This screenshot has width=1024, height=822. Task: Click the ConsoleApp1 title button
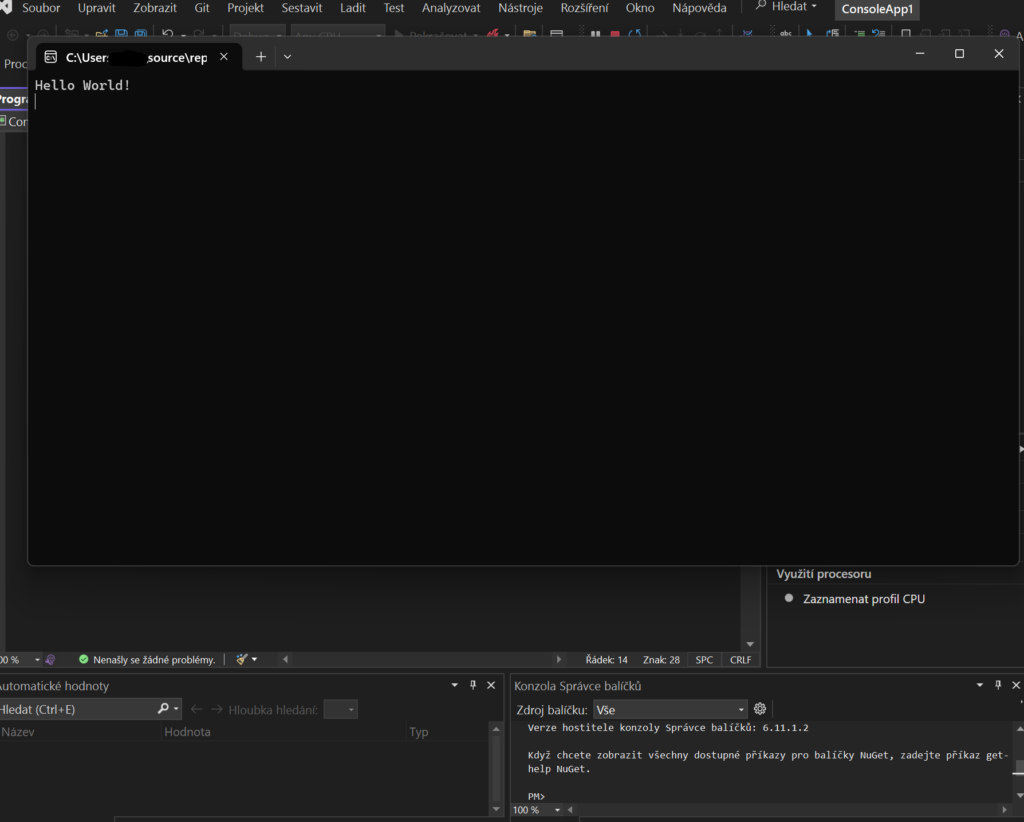click(876, 9)
